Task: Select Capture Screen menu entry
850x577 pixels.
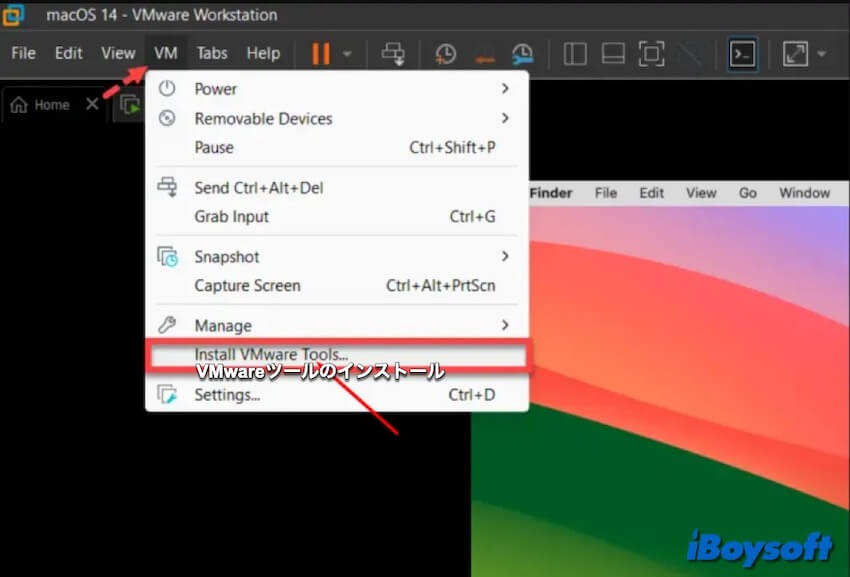Action: coord(337,285)
